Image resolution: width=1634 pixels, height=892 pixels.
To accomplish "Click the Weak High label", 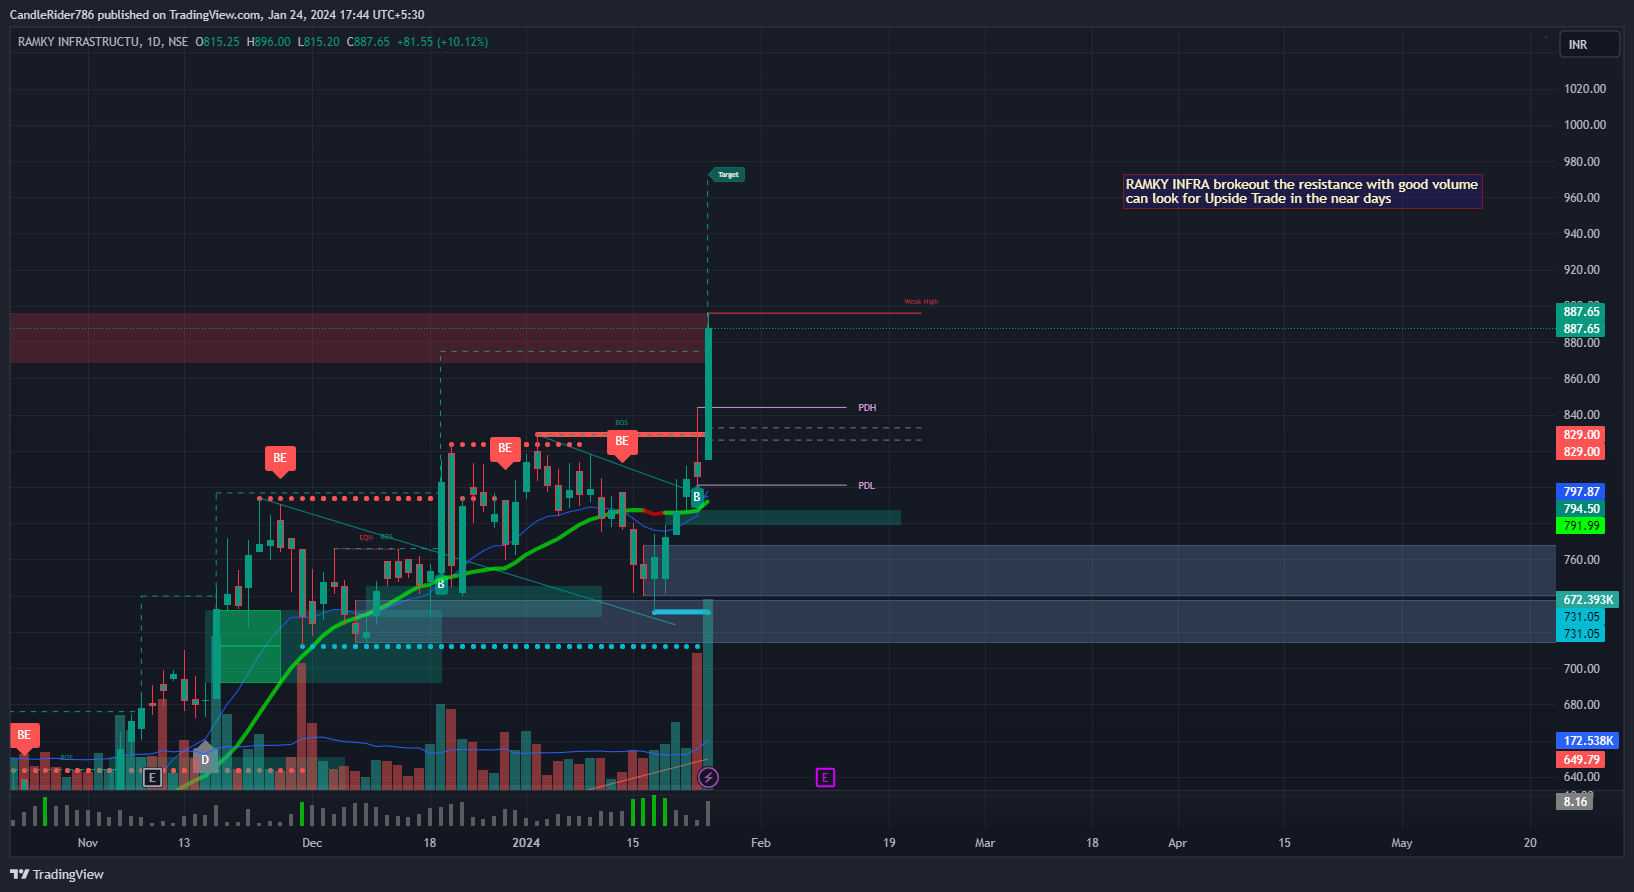I will pyautogui.click(x=921, y=302).
